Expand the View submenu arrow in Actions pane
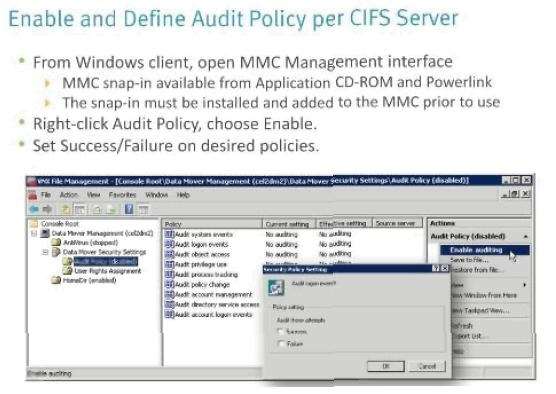 click(x=525, y=285)
